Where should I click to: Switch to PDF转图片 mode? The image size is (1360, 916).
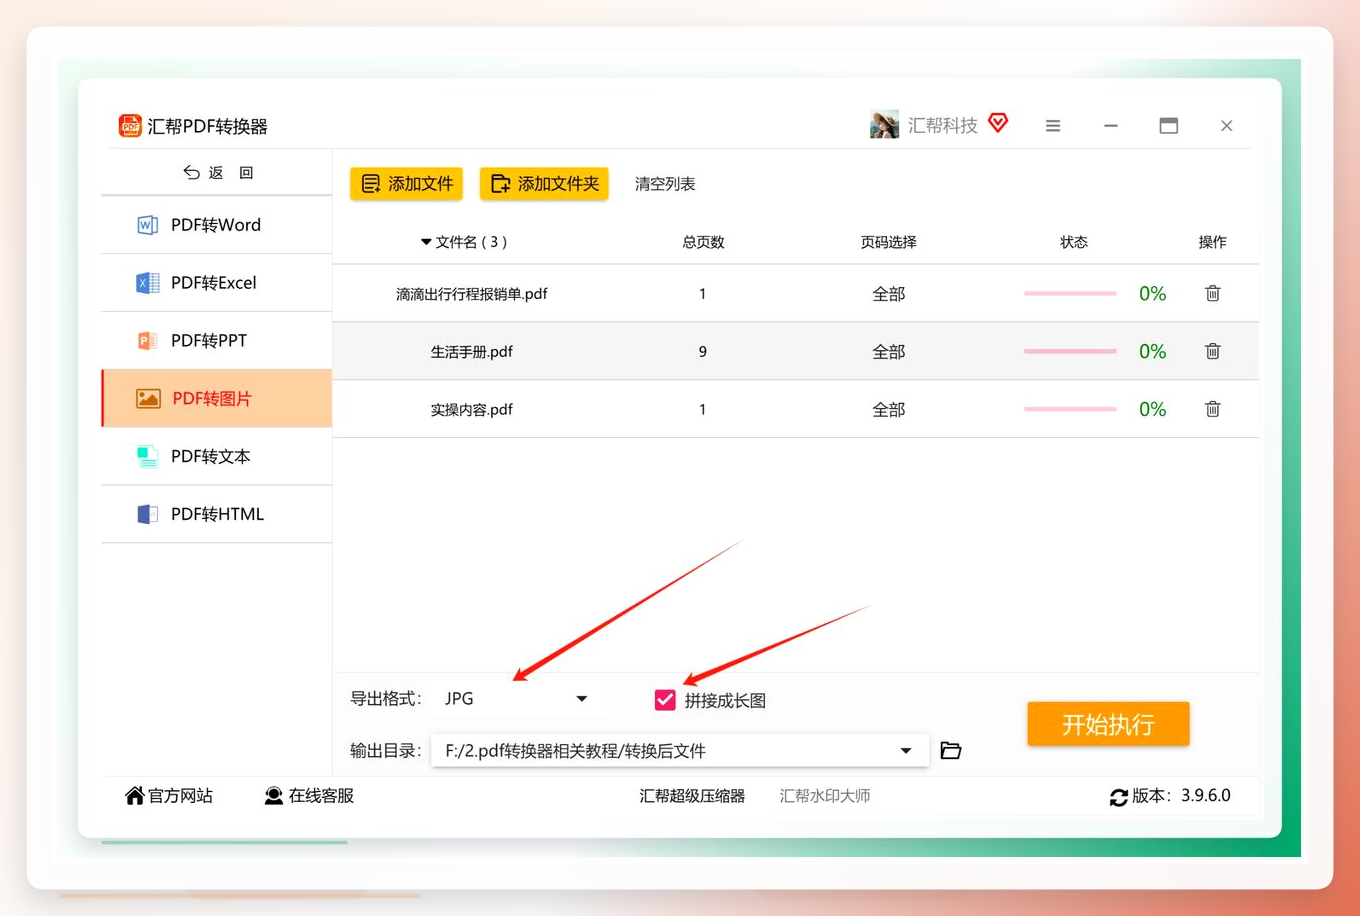(217, 398)
